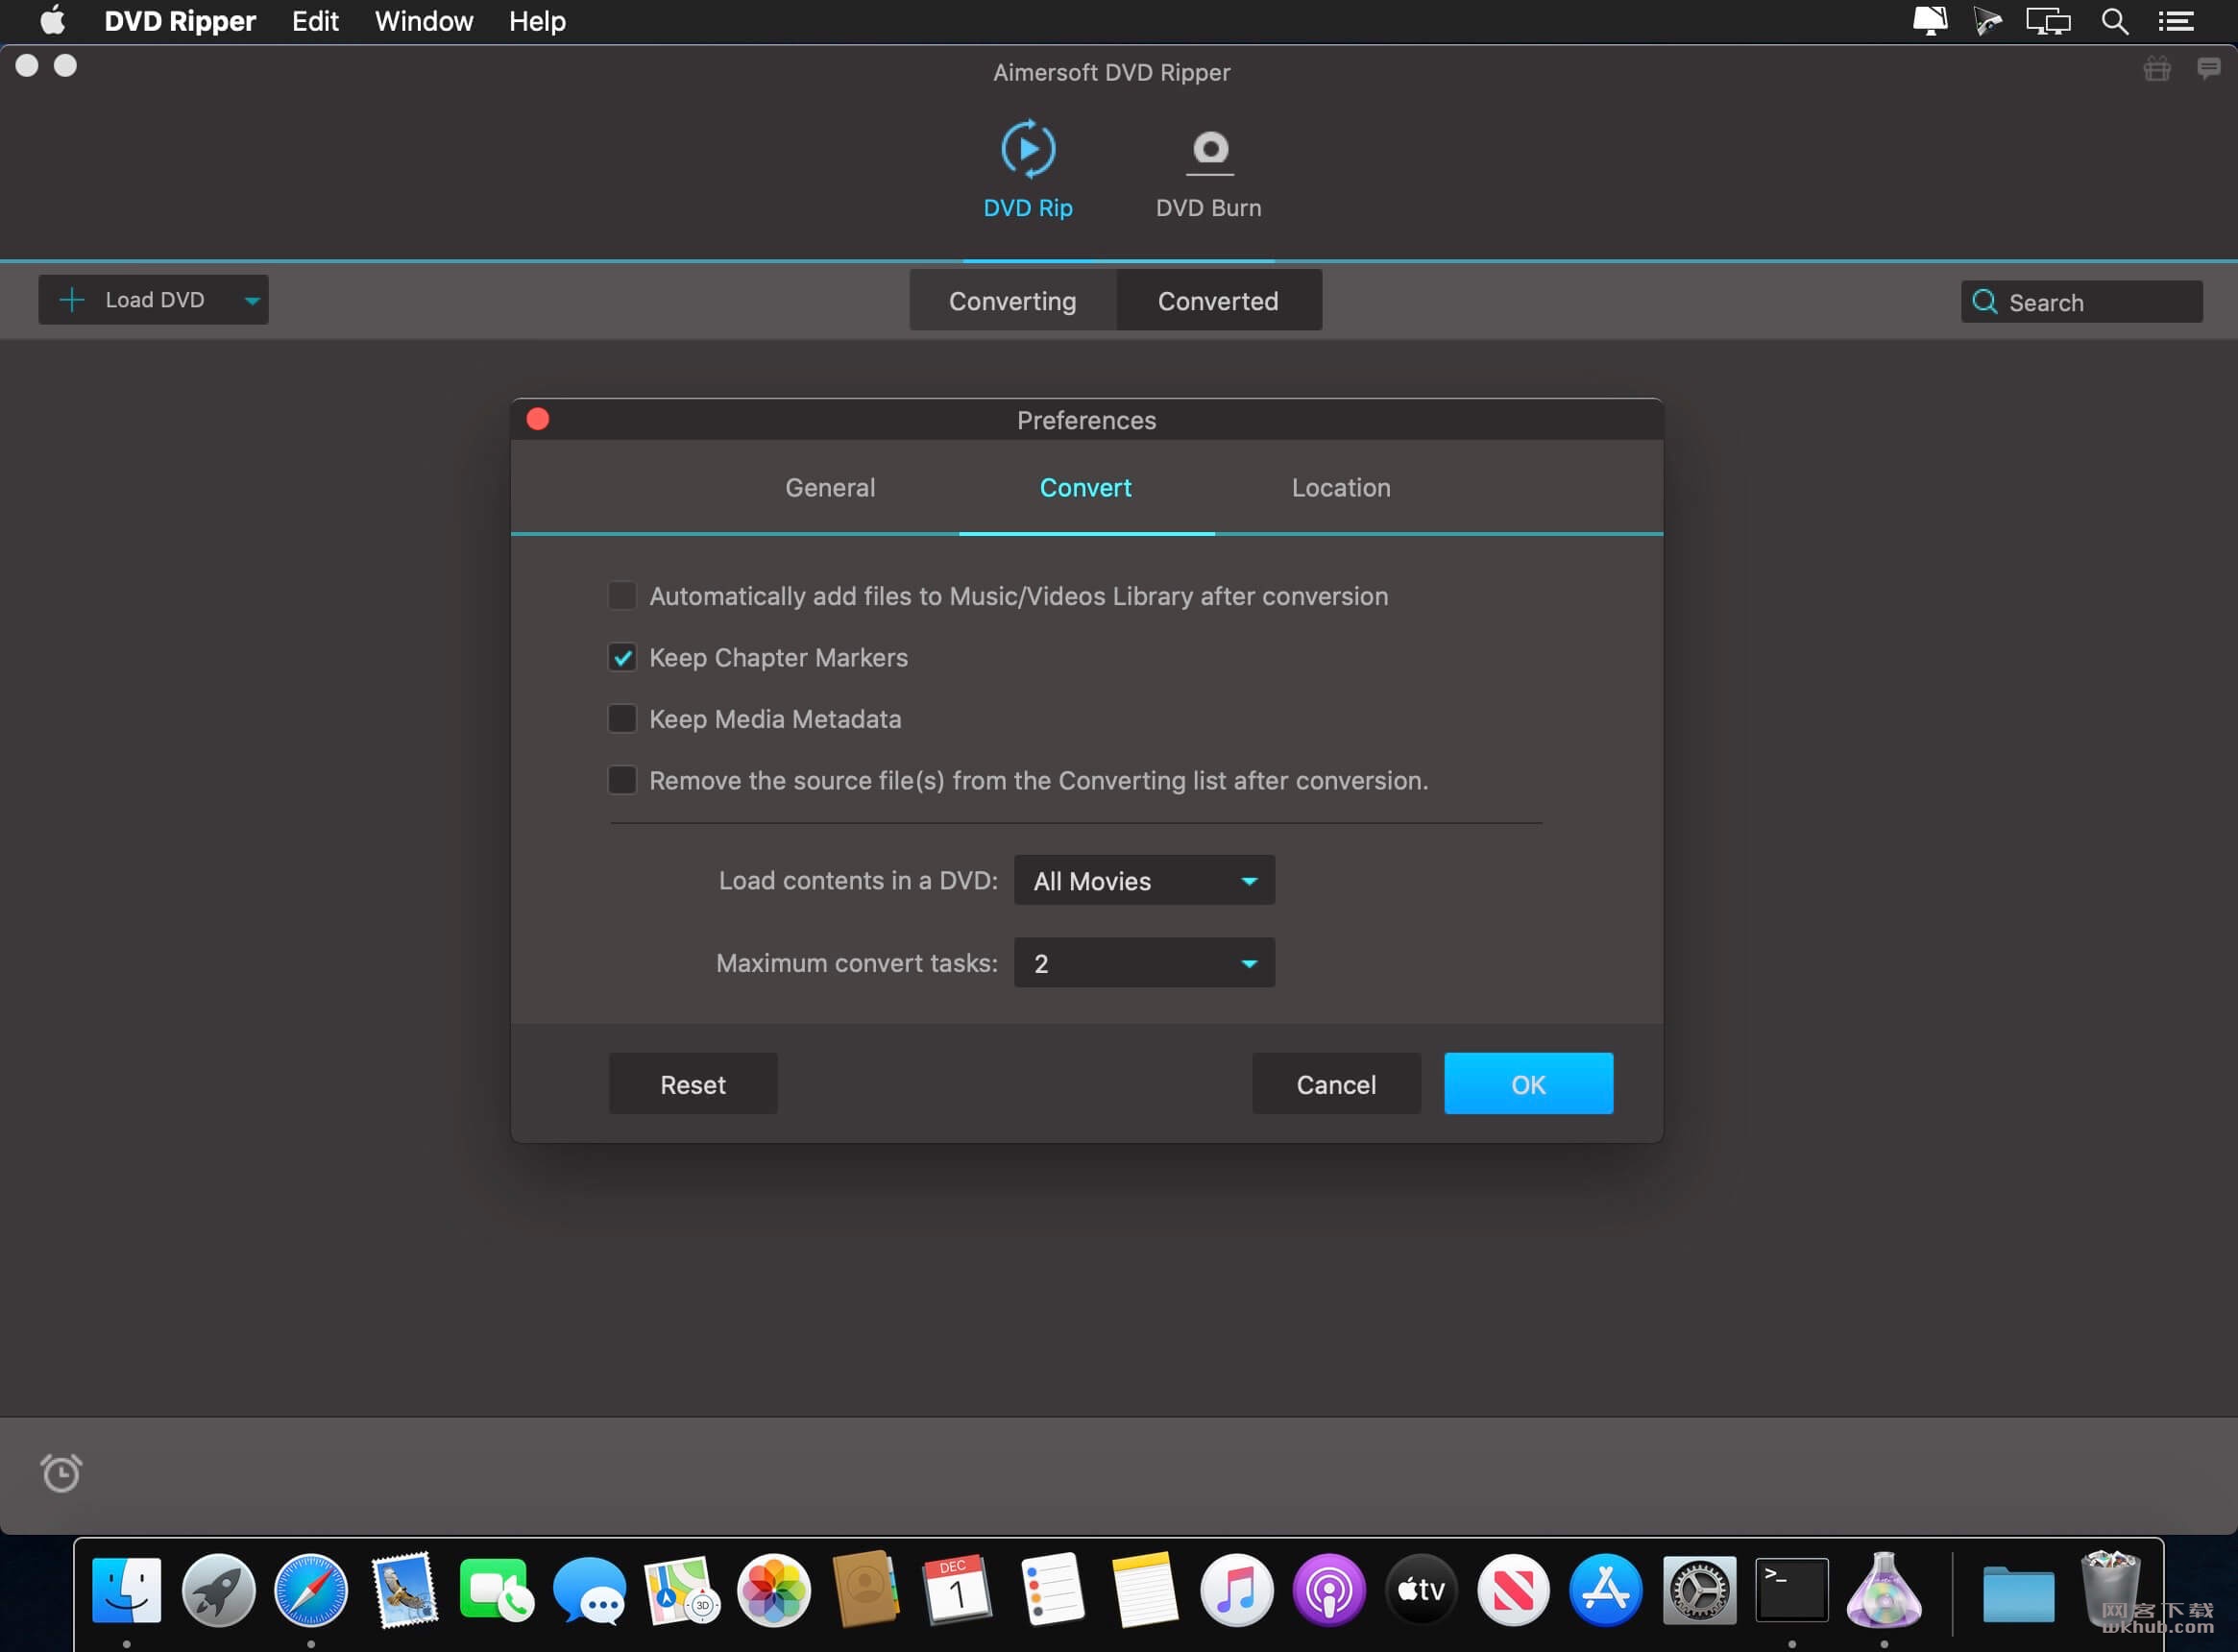Open Podcasts from the Dock
Image resolution: width=2238 pixels, height=1652 pixels.
click(1329, 1590)
